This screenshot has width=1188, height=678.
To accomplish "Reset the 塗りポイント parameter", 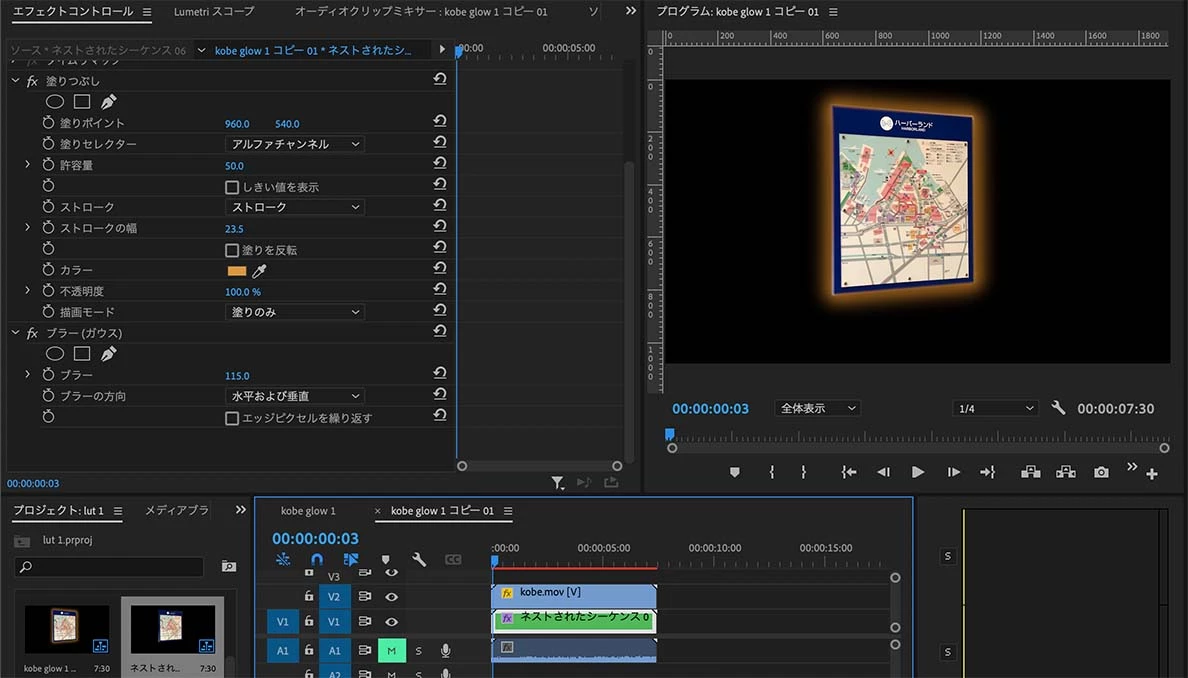I will click(439, 120).
